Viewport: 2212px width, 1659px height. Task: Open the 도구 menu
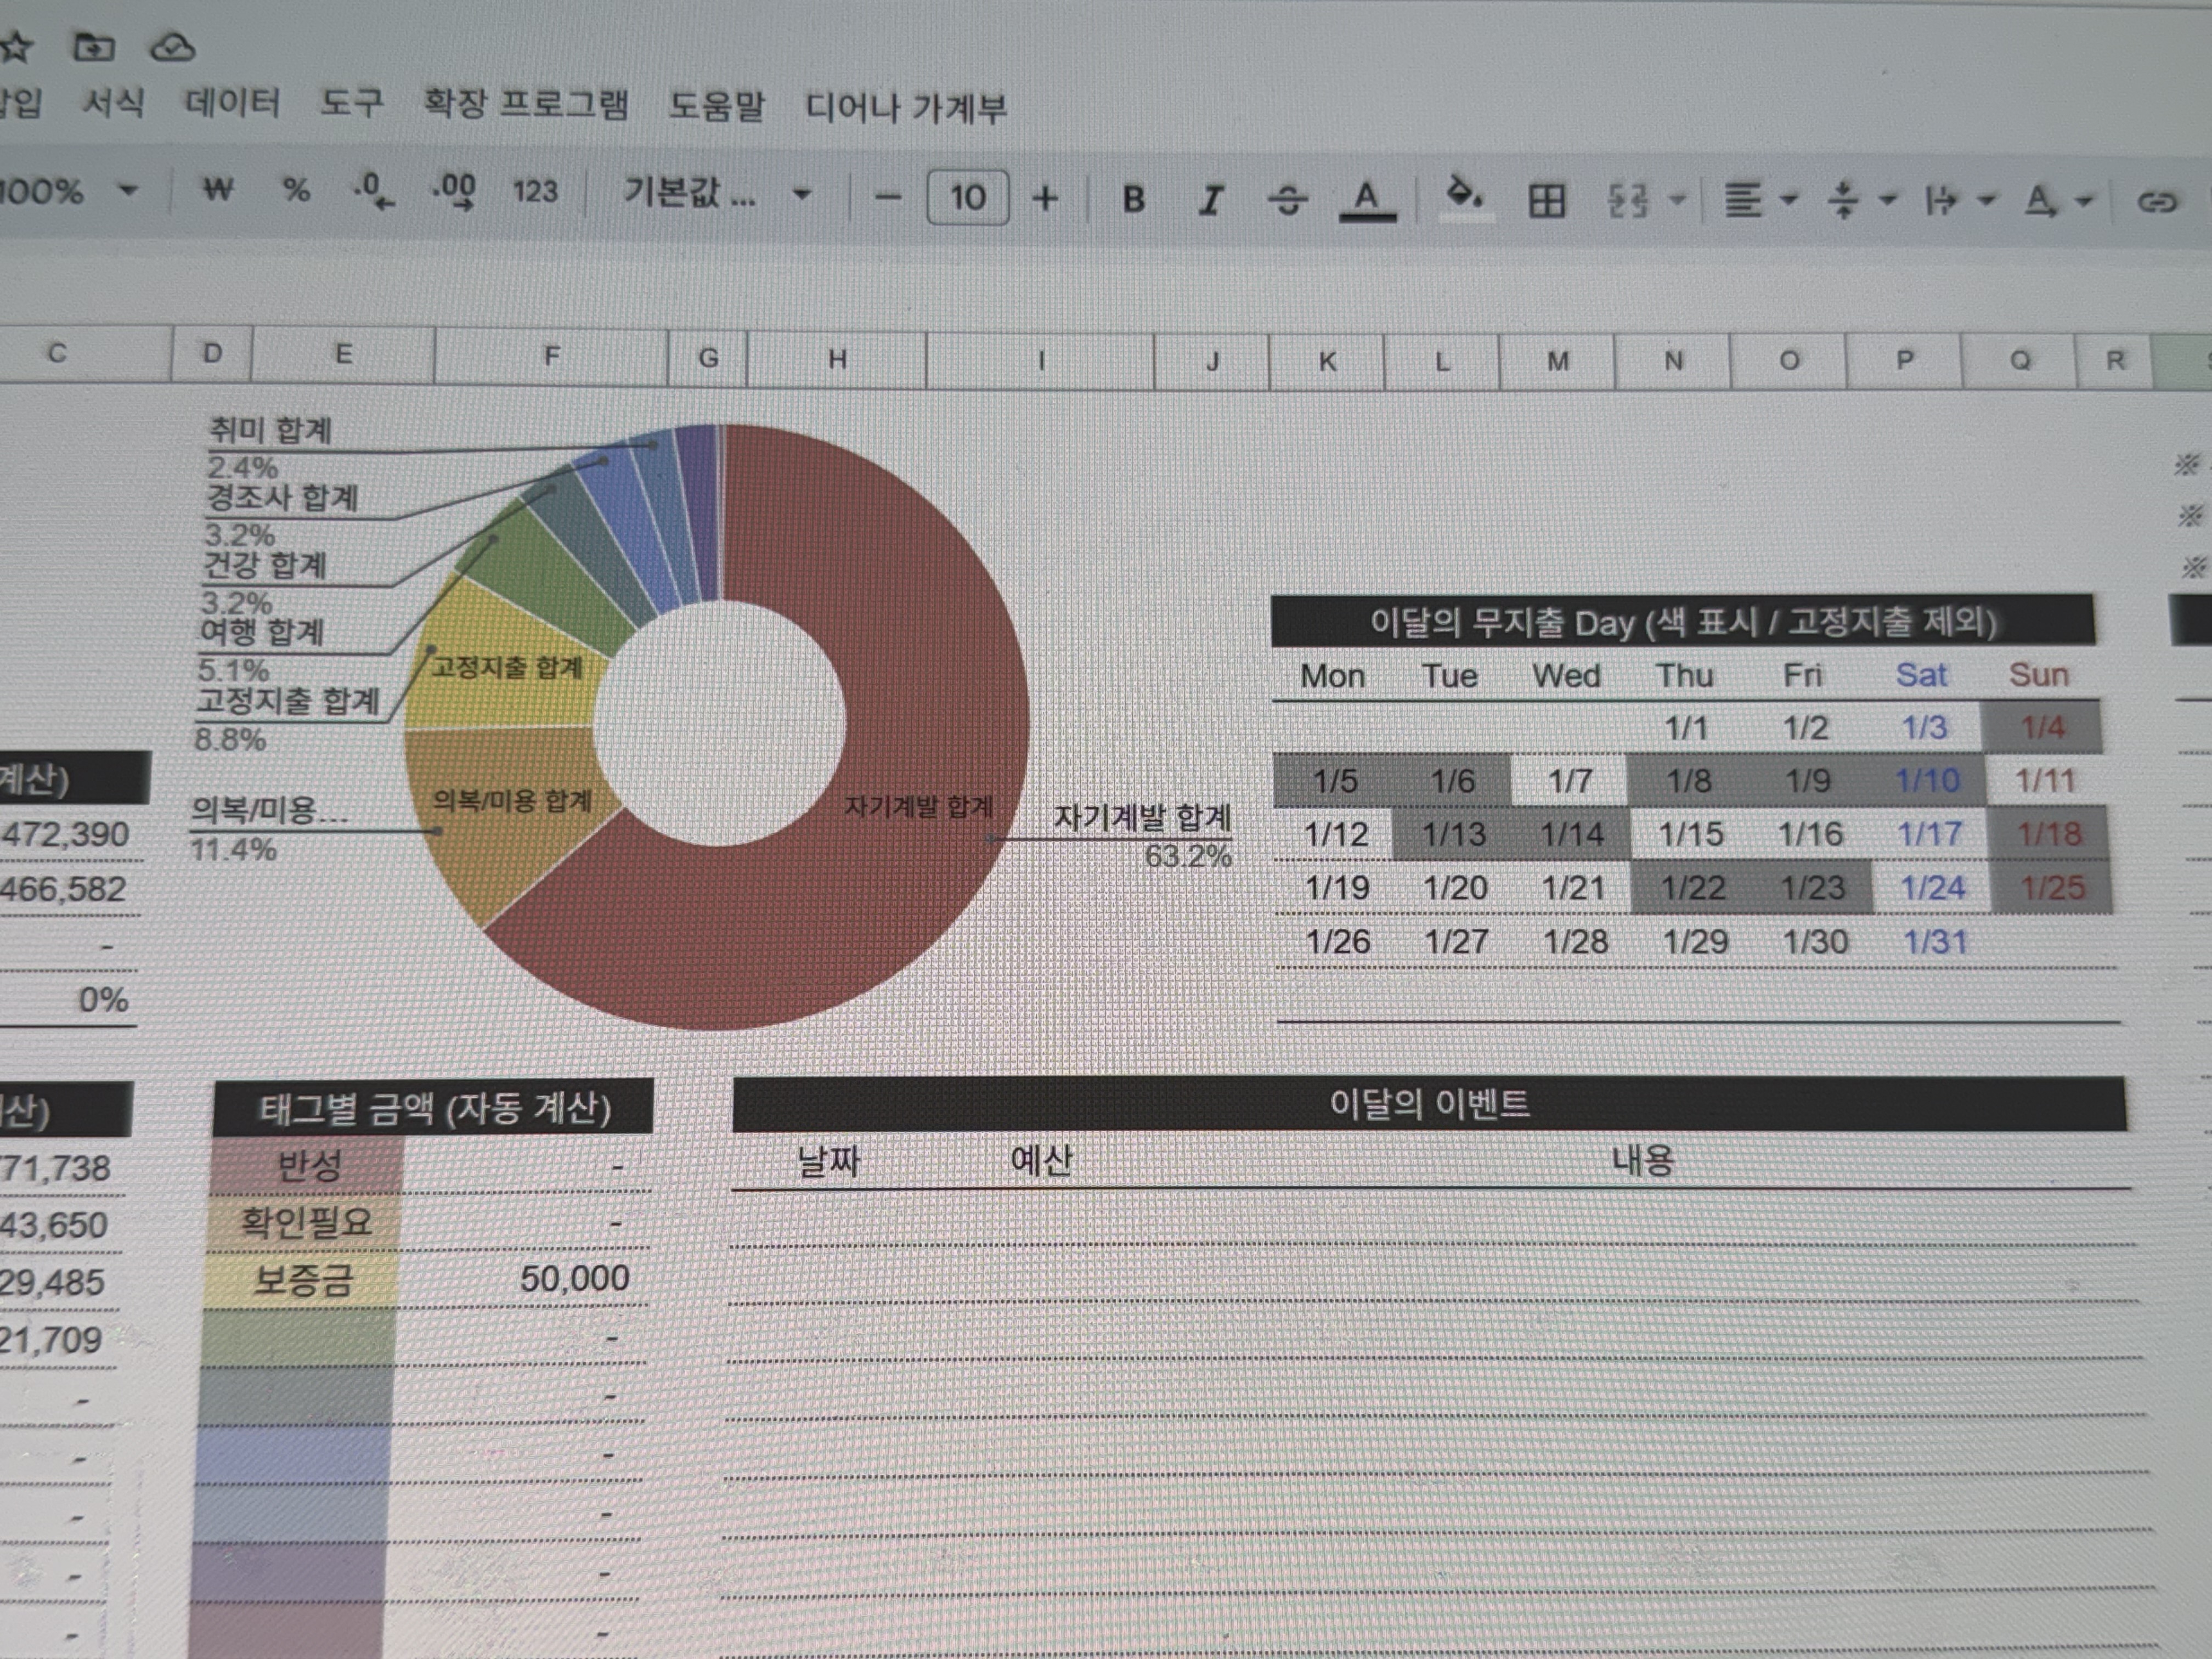coord(351,103)
